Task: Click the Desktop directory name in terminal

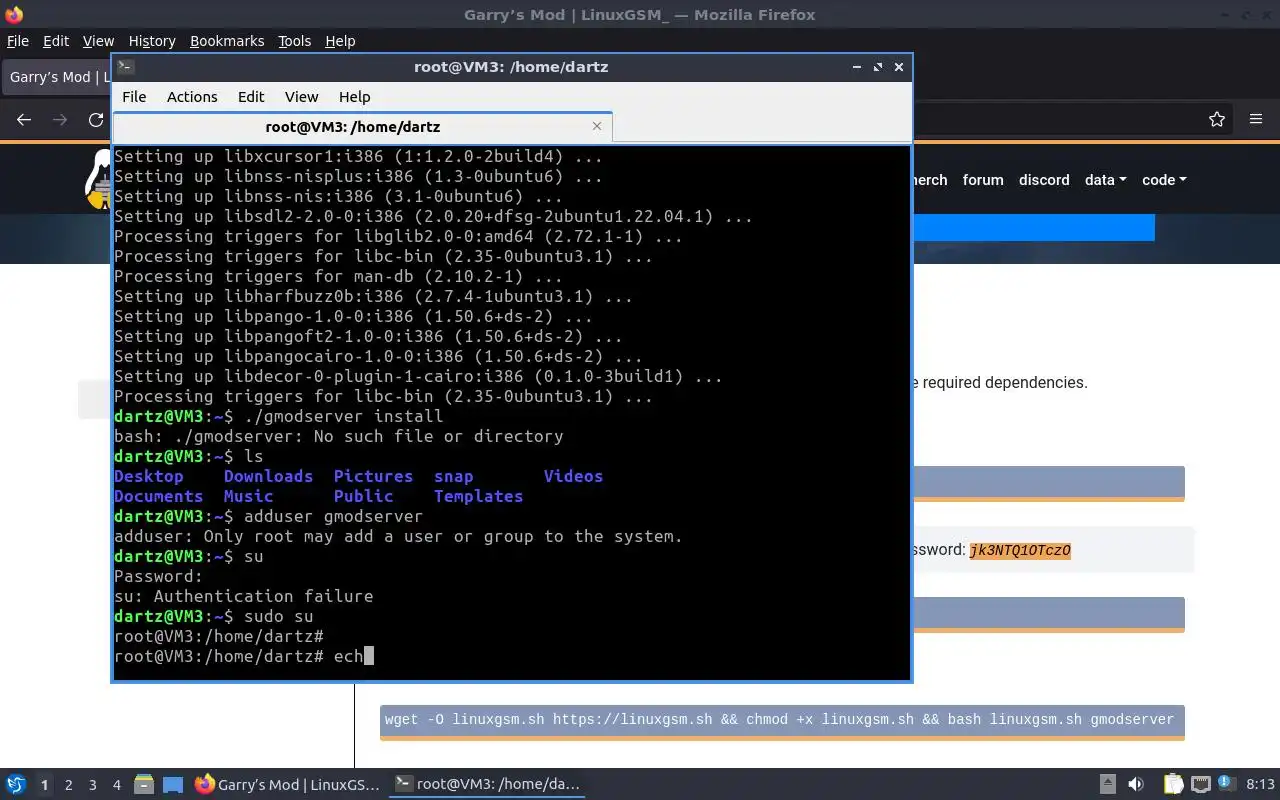Action: 149,476
